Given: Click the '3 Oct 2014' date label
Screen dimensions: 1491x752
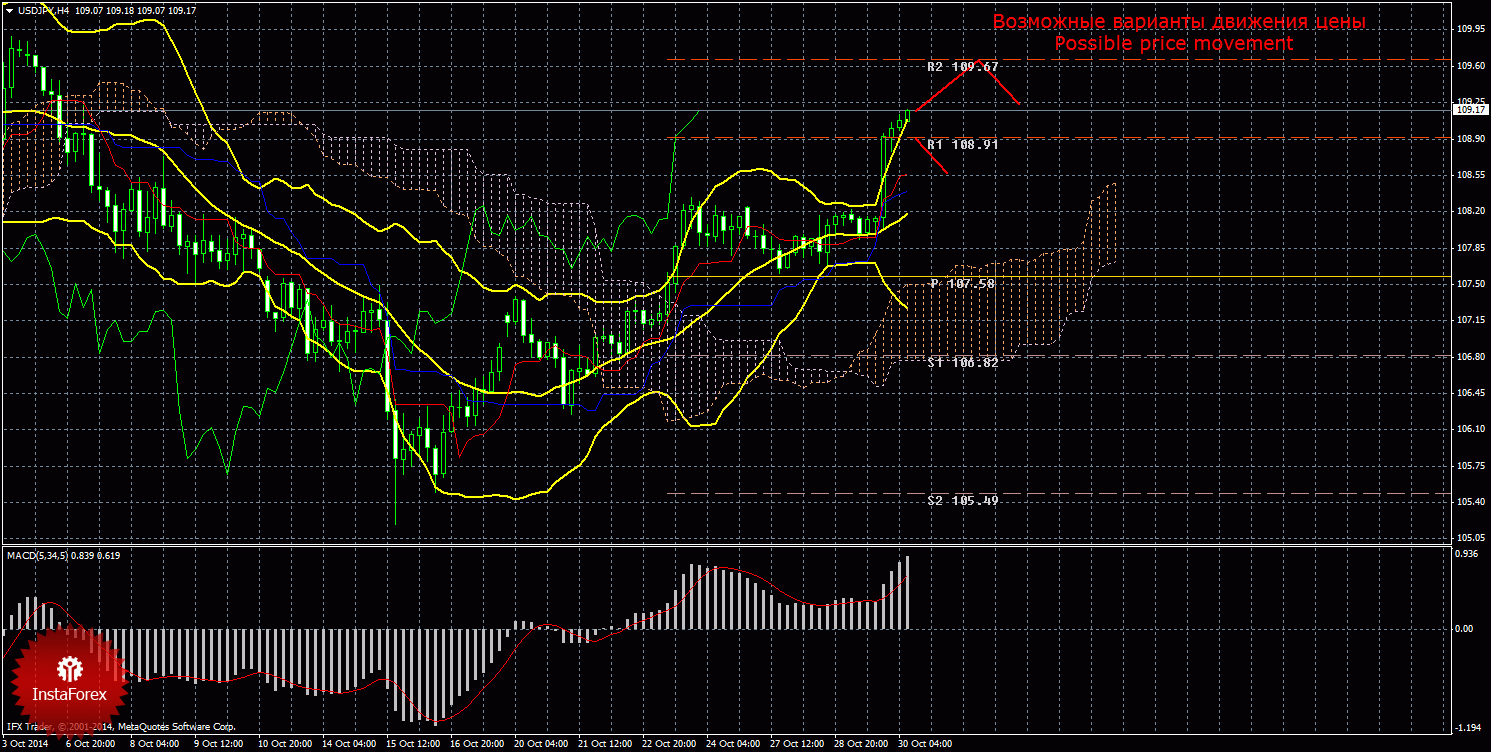Looking at the screenshot, I should point(24,744).
